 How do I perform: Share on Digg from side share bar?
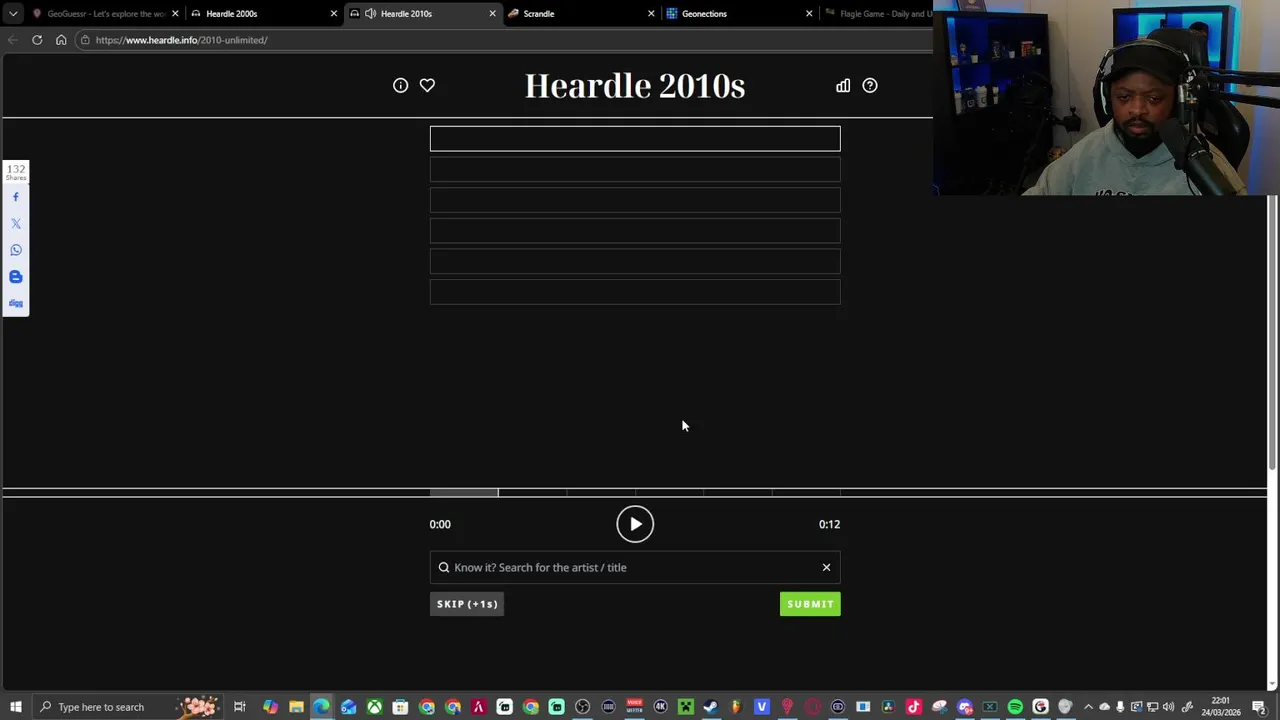(x=16, y=303)
